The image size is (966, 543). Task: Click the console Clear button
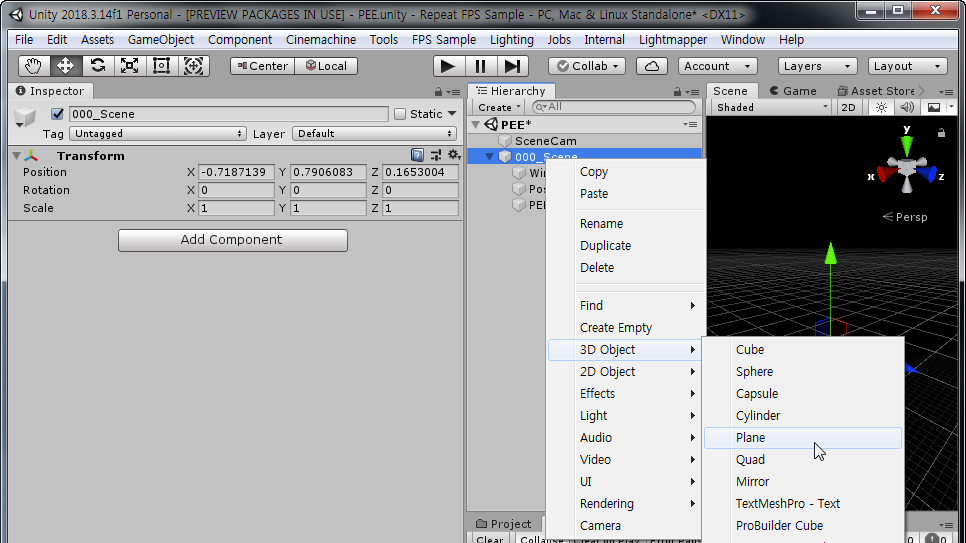[490, 539]
